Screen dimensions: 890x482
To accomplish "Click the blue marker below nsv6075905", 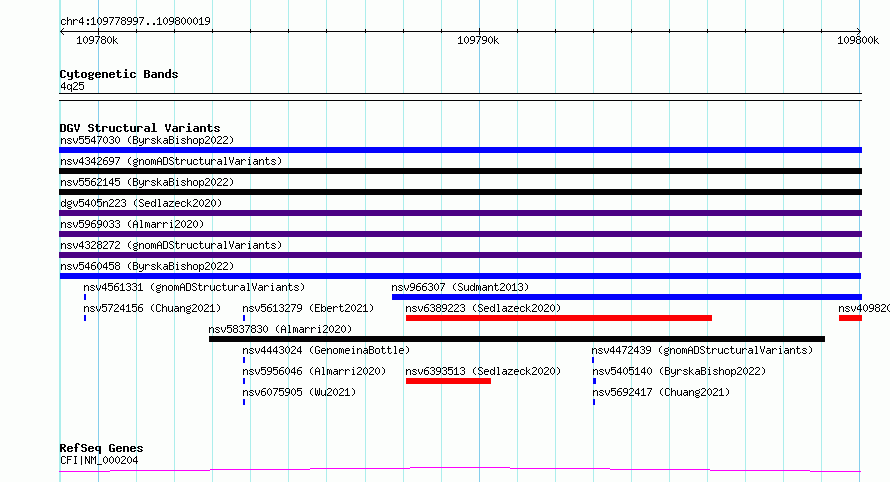I will tap(244, 402).
